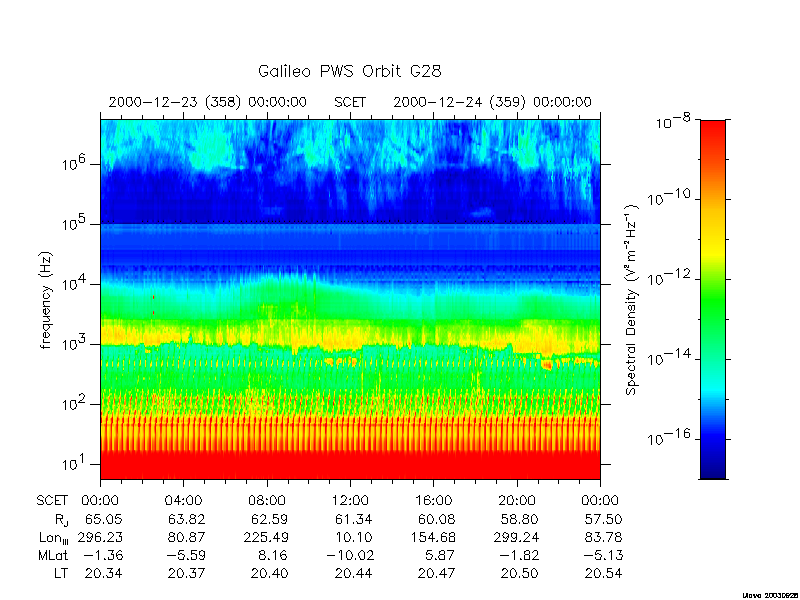The image size is (800, 600).
Task: Select the date label '2000-12-24 (359) 00:00:00'
Action: pyautogui.click(x=492, y=102)
